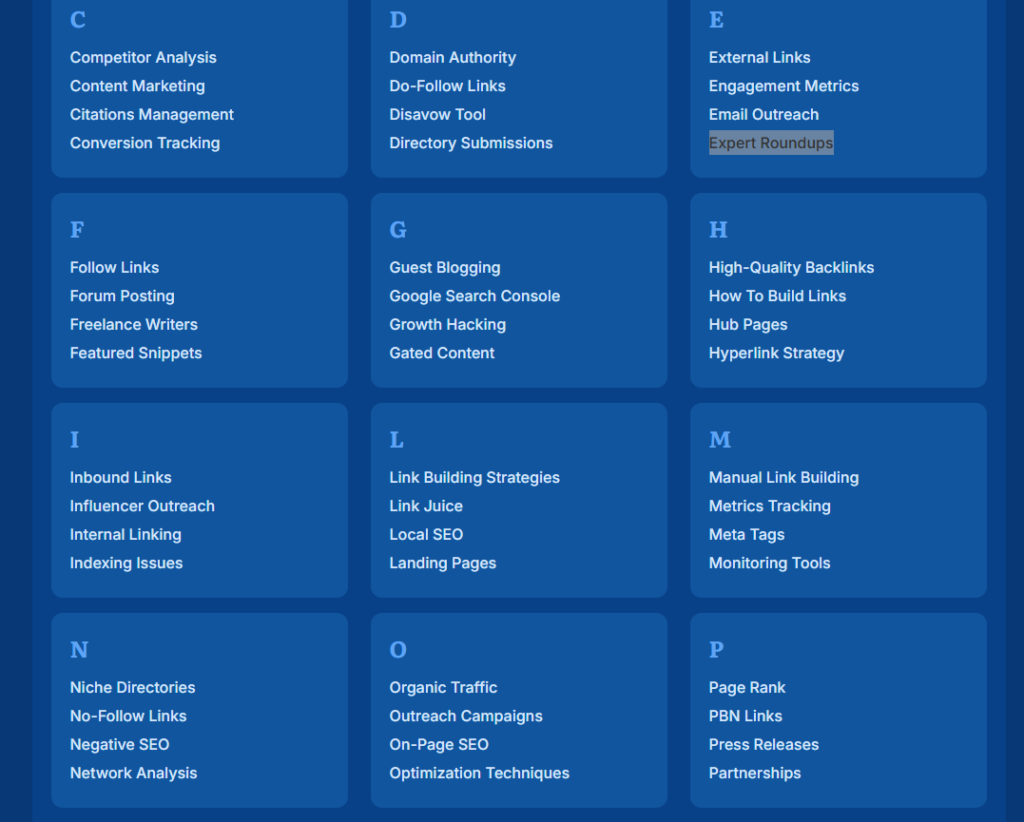The width and height of the screenshot is (1024, 822).
Task: Select Local SEO under L
Action: click(426, 534)
